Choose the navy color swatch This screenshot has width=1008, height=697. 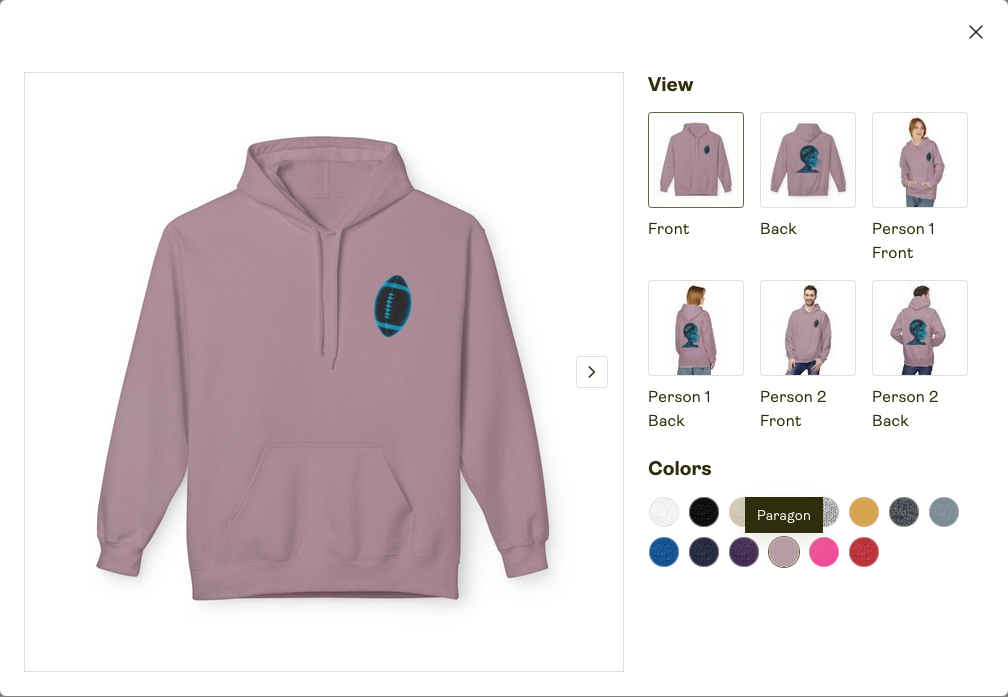tap(703, 552)
